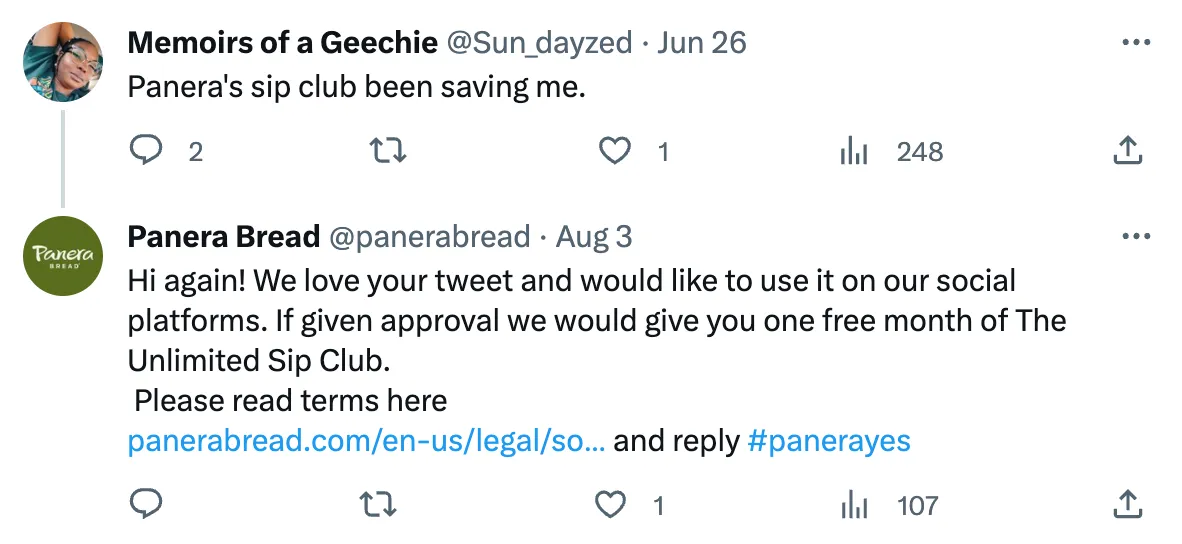Share the Panera Bread tweet
Image resolution: width=1182 pixels, height=544 pixels.
click(1127, 505)
